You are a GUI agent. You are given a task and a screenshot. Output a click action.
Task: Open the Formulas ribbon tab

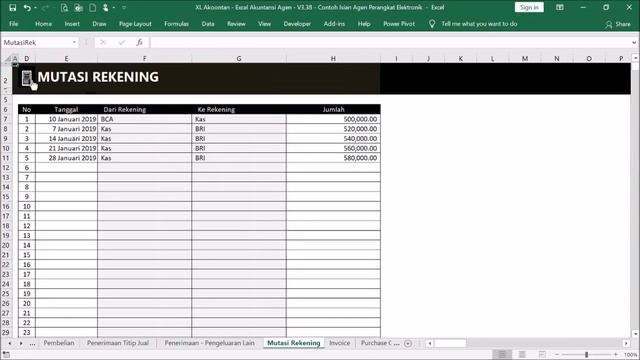(176, 24)
